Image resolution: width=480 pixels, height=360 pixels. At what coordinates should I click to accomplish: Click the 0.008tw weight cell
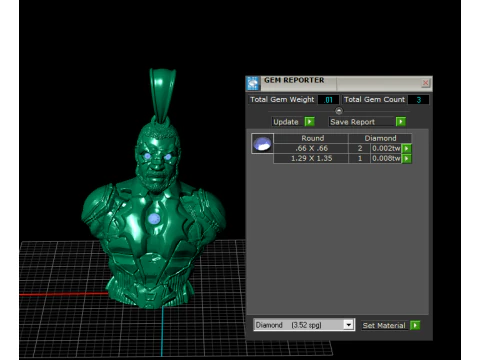click(x=386, y=158)
